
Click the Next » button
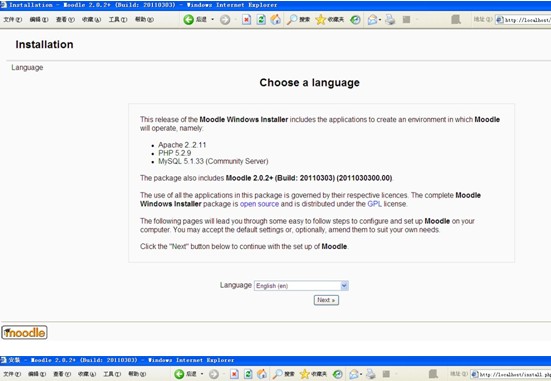click(x=326, y=300)
